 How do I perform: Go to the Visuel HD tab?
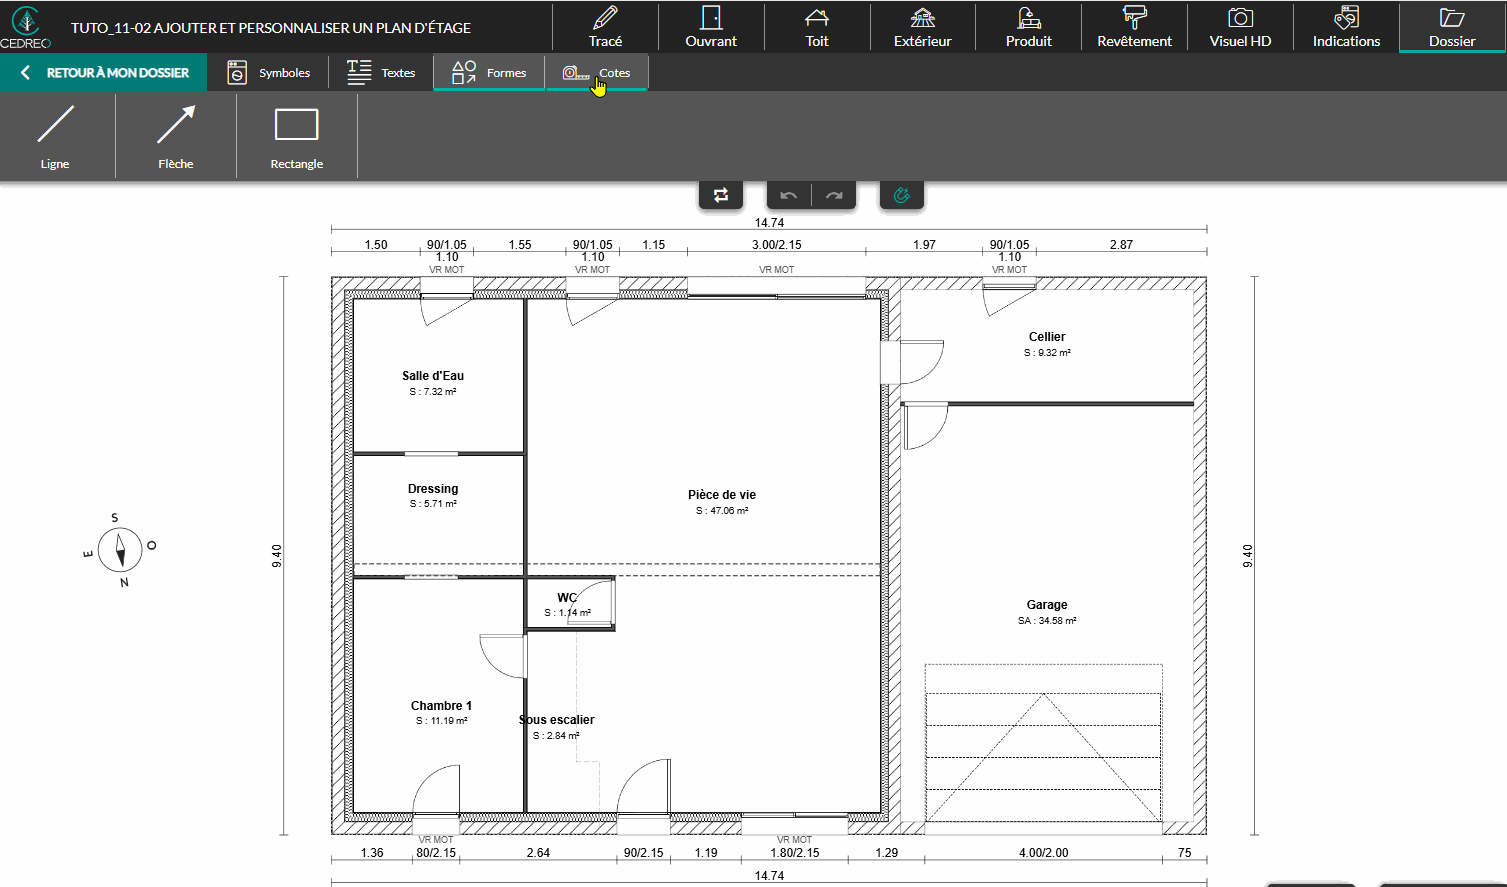coord(1240,27)
